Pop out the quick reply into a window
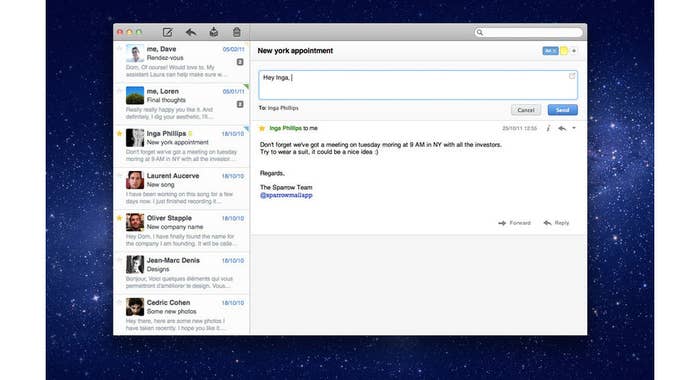The image size is (700, 380). (x=572, y=76)
